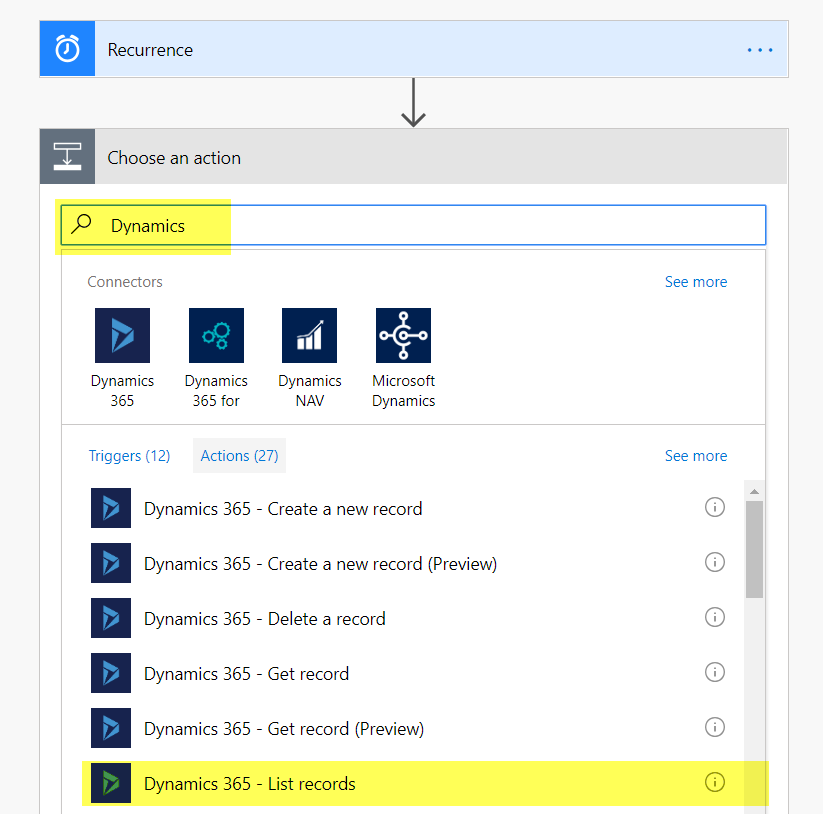
Task: Select the Dynamics NAV connector icon
Action: pos(309,335)
